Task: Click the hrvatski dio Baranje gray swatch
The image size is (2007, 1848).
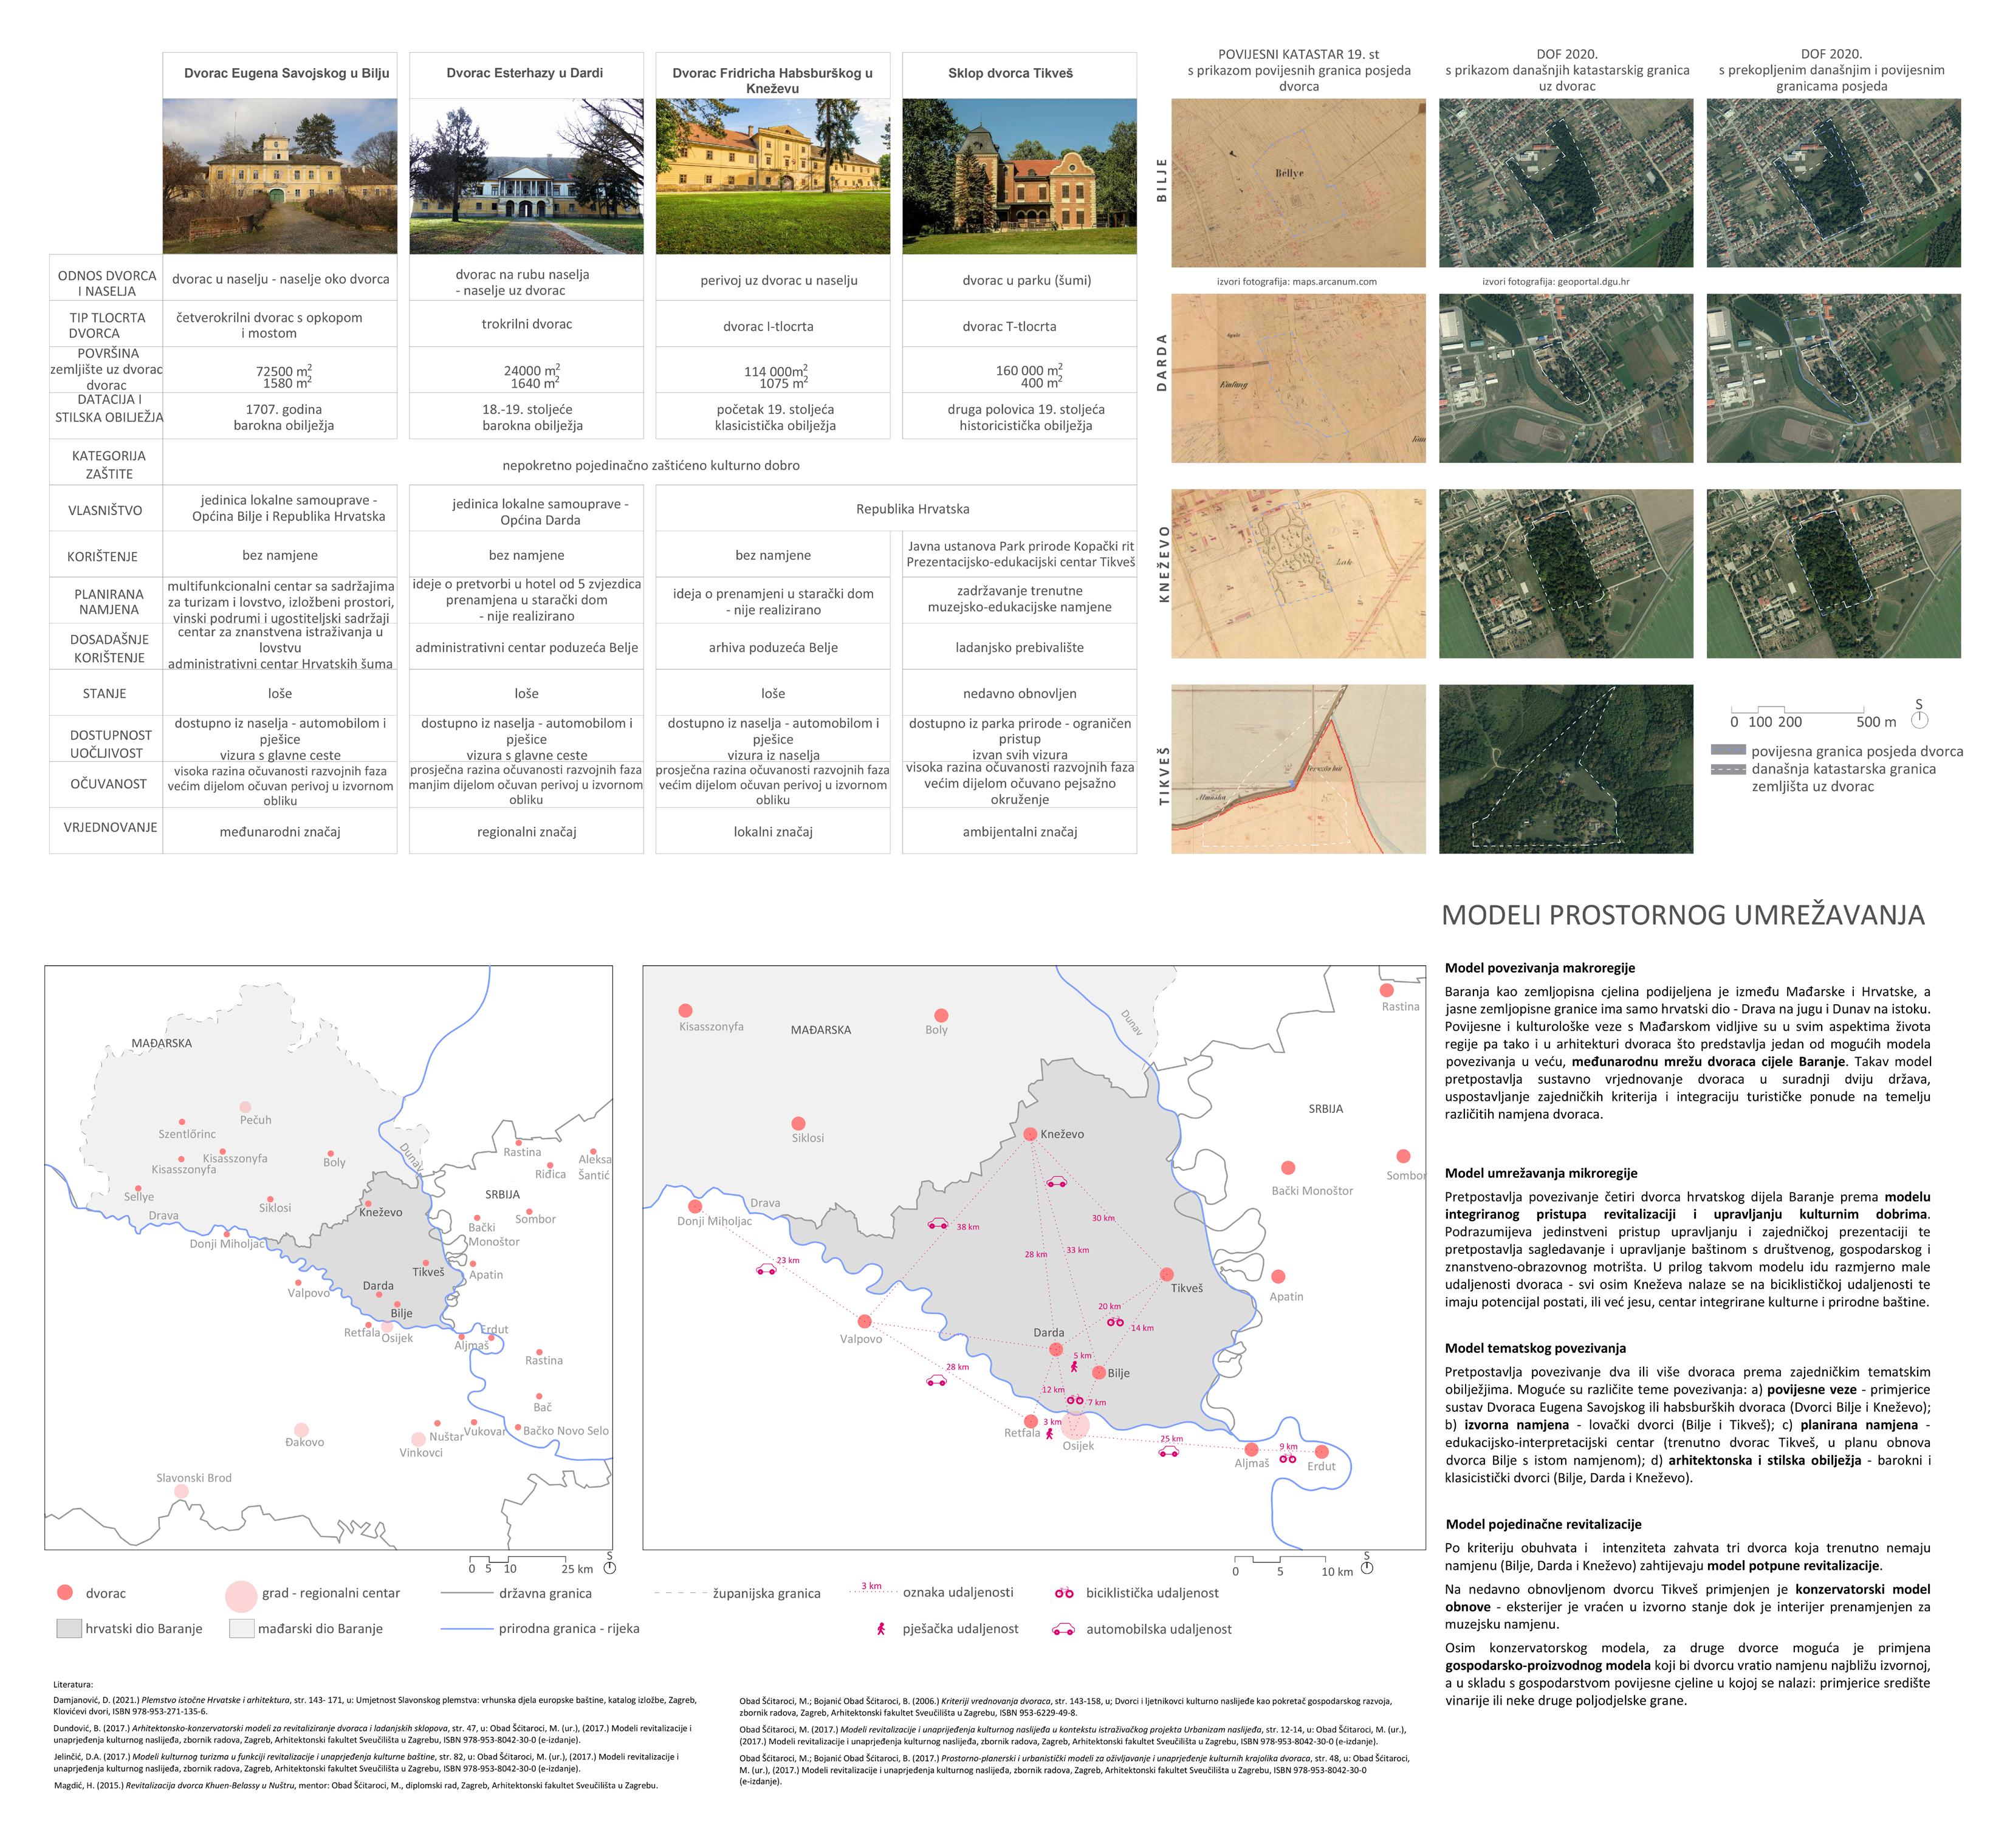Action: click(x=69, y=1629)
